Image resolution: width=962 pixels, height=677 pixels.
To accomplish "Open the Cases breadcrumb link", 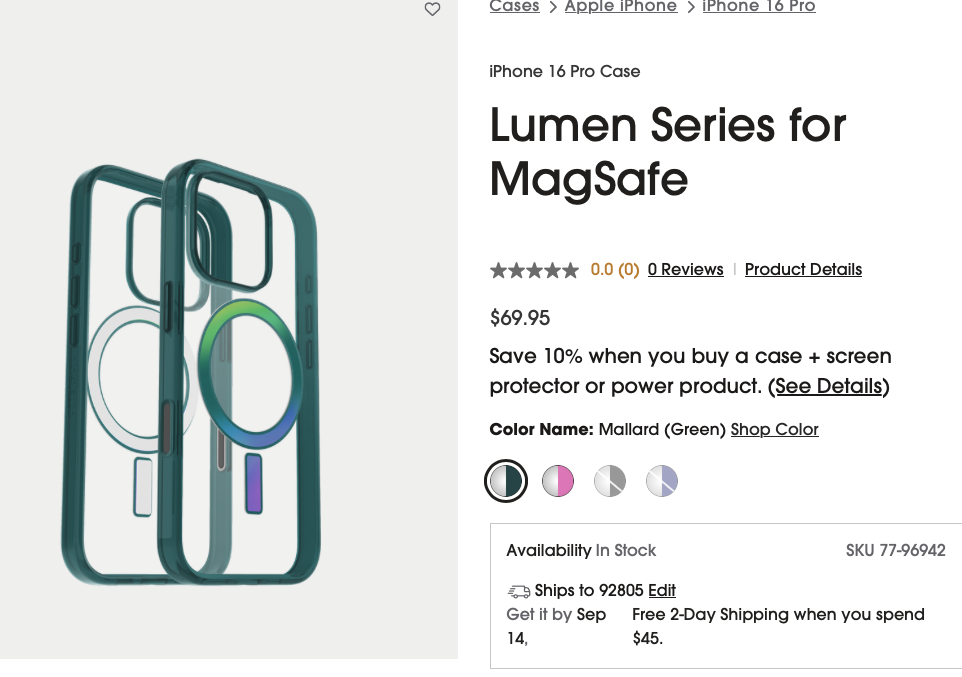I will 514,7.
